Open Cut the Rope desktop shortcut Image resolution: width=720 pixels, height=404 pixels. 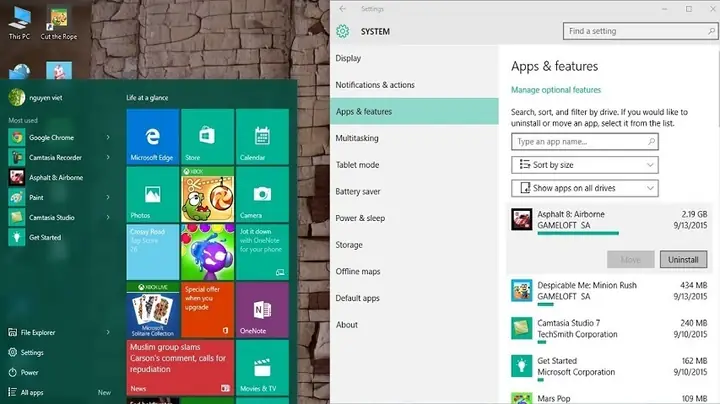tap(59, 23)
